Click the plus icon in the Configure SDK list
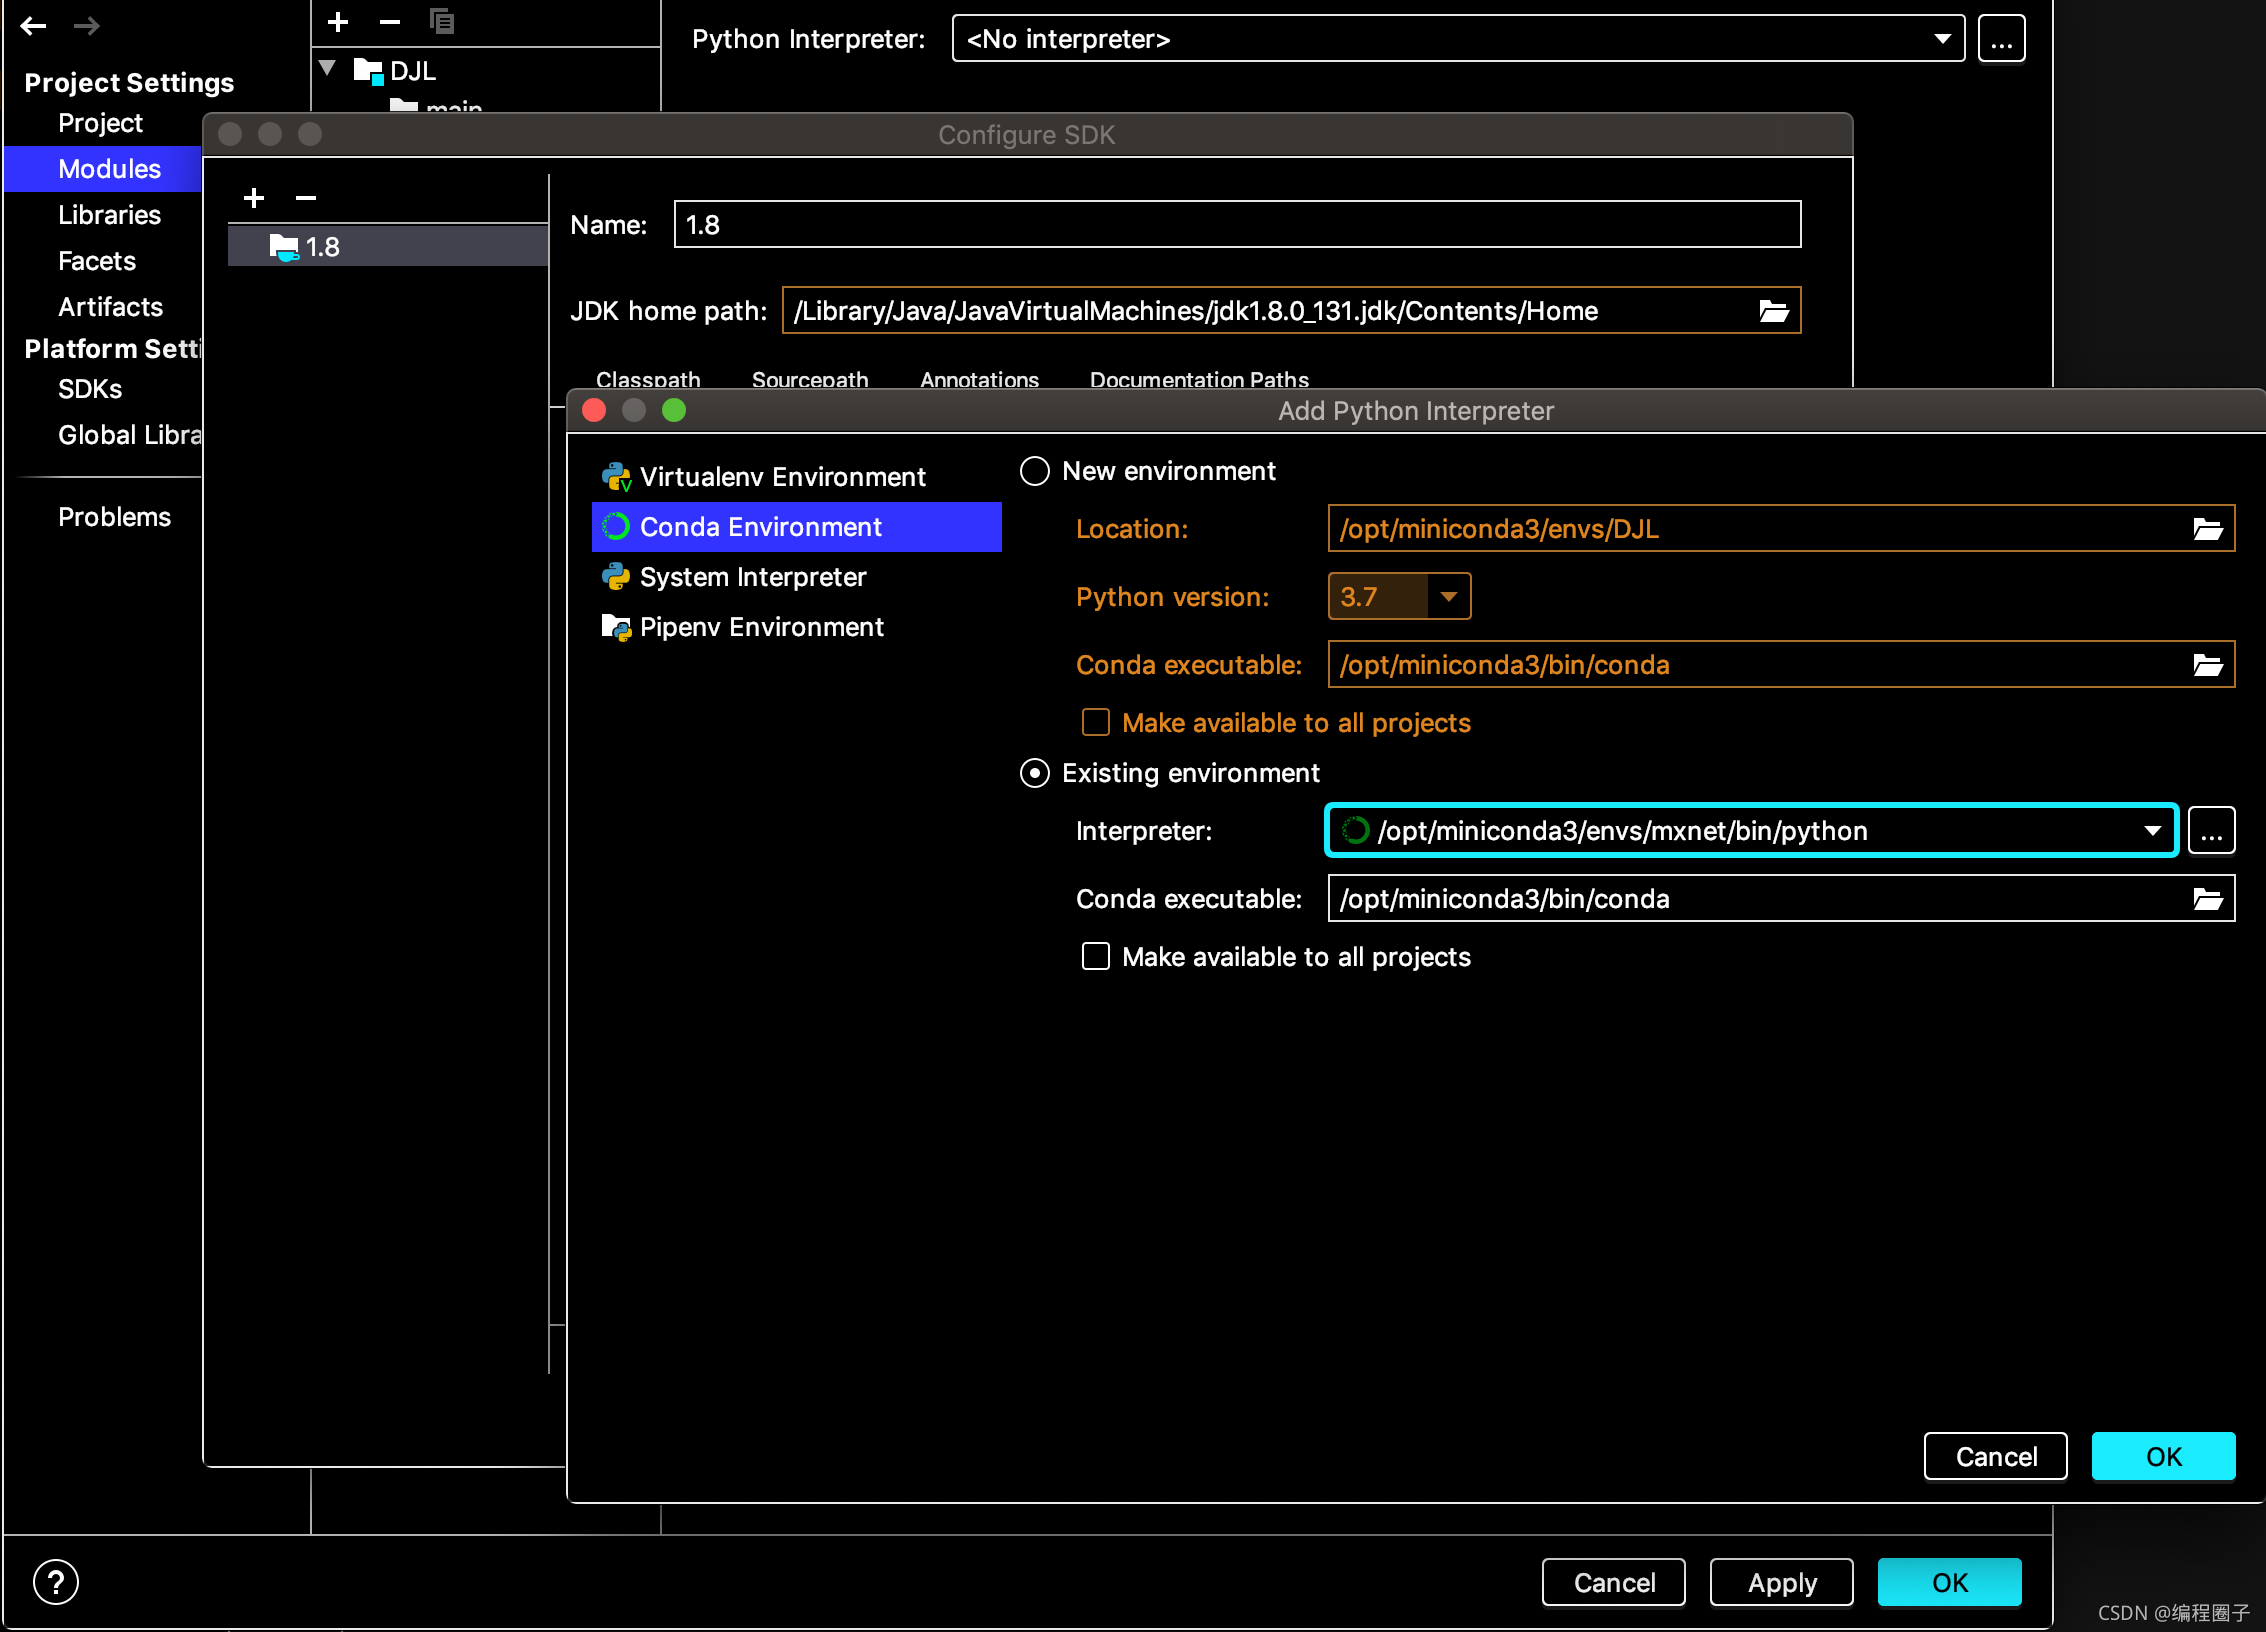 point(254,198)
